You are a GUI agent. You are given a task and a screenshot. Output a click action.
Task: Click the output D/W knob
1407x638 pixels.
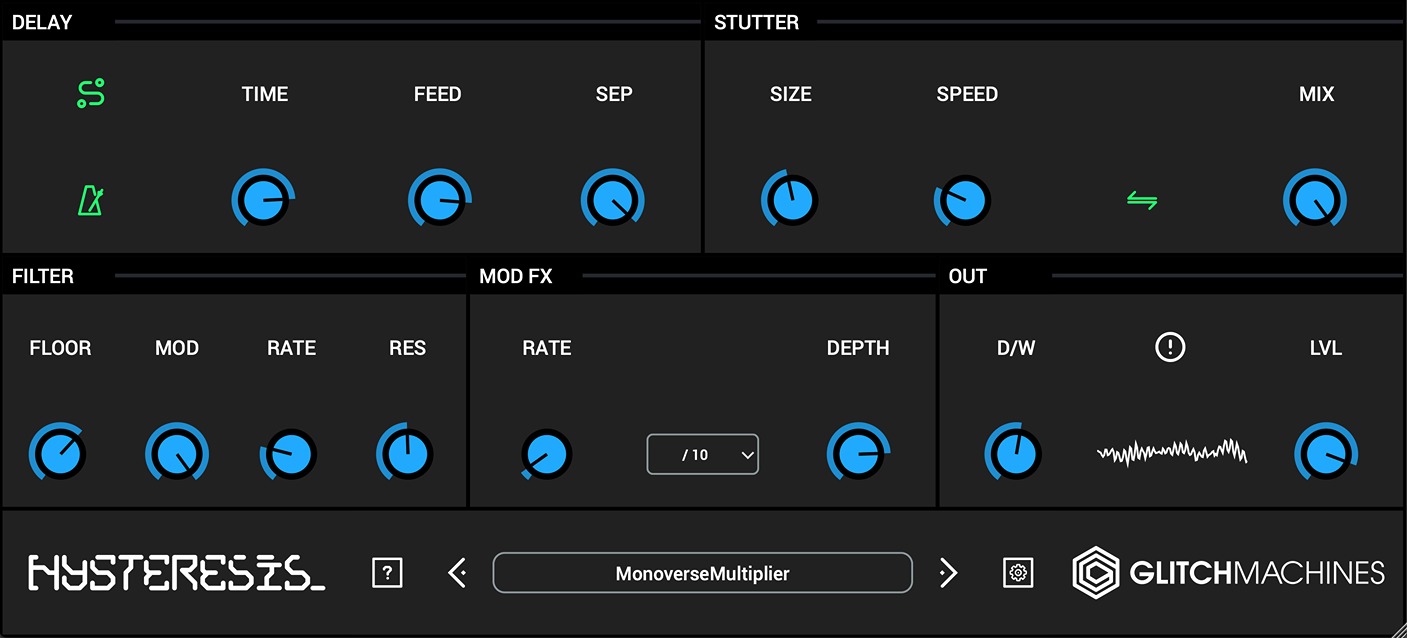pyautogui.click(x=1015, y=454)
